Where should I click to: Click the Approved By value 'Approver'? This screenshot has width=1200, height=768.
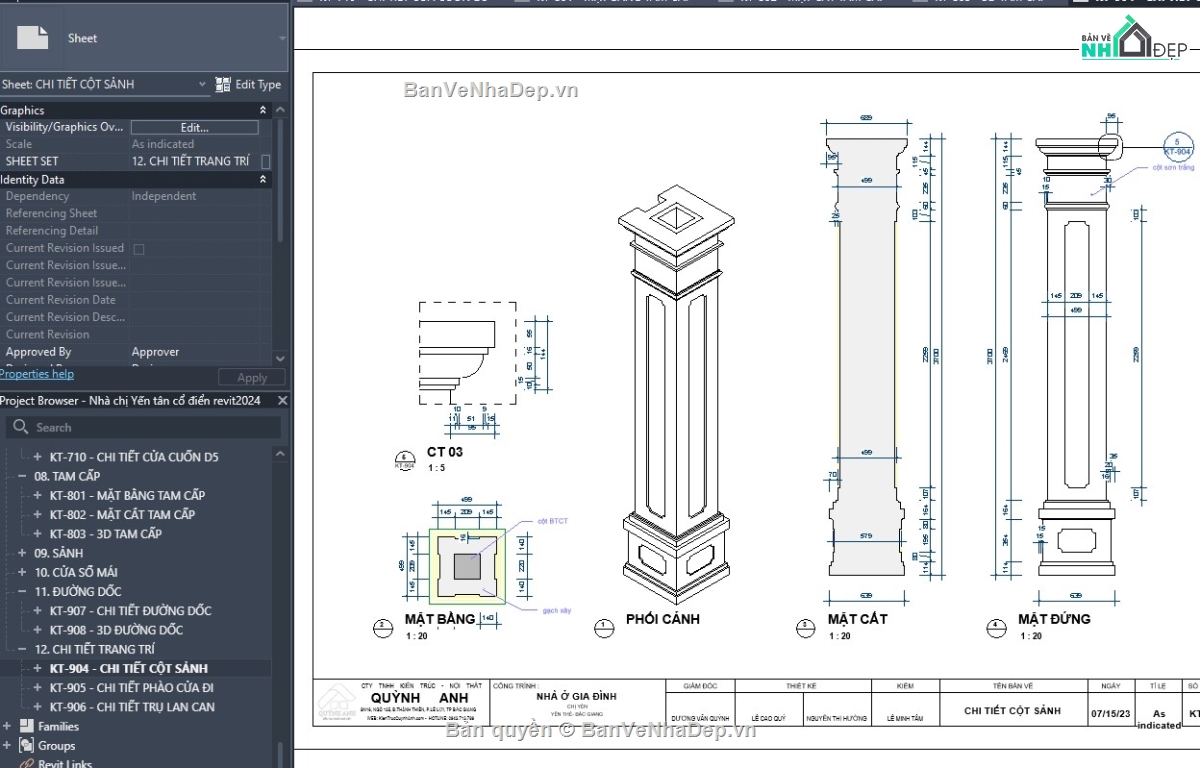(x=156, y=352)
